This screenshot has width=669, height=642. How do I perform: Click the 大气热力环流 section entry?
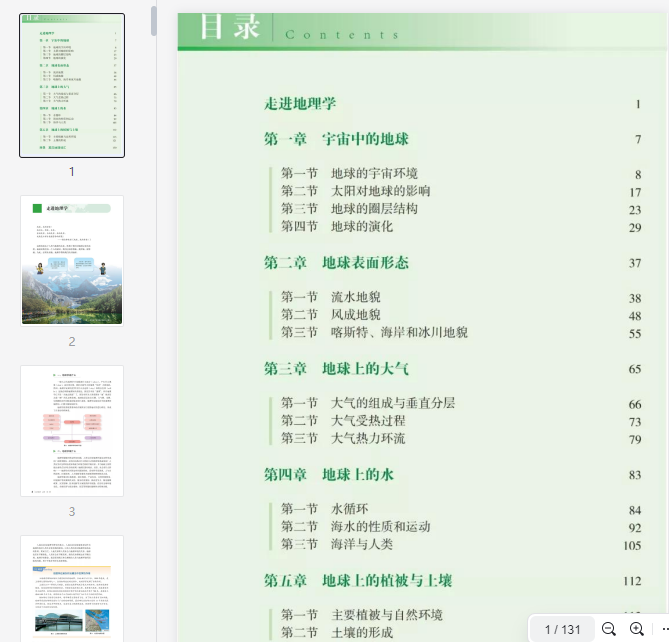pyautogui.click(x=367, y=438)
